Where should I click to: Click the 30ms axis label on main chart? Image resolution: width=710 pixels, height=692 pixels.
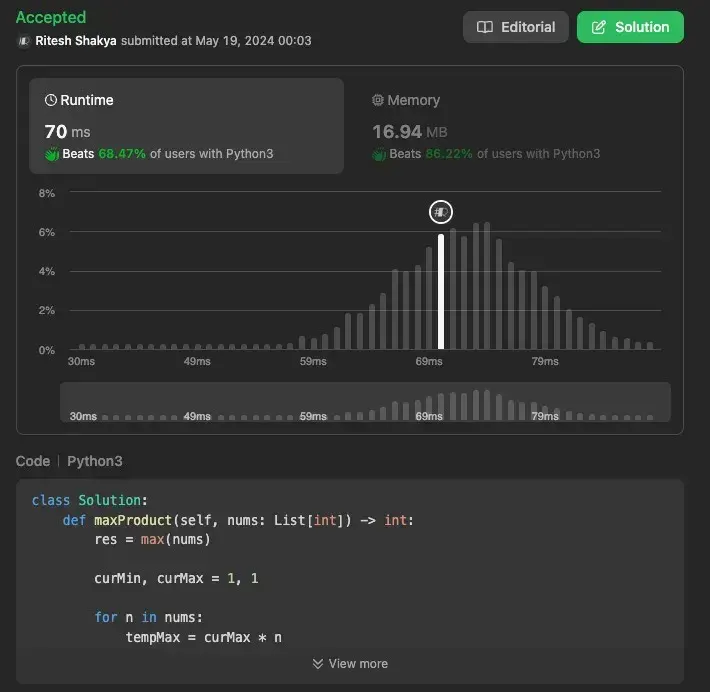pos(81,361)
